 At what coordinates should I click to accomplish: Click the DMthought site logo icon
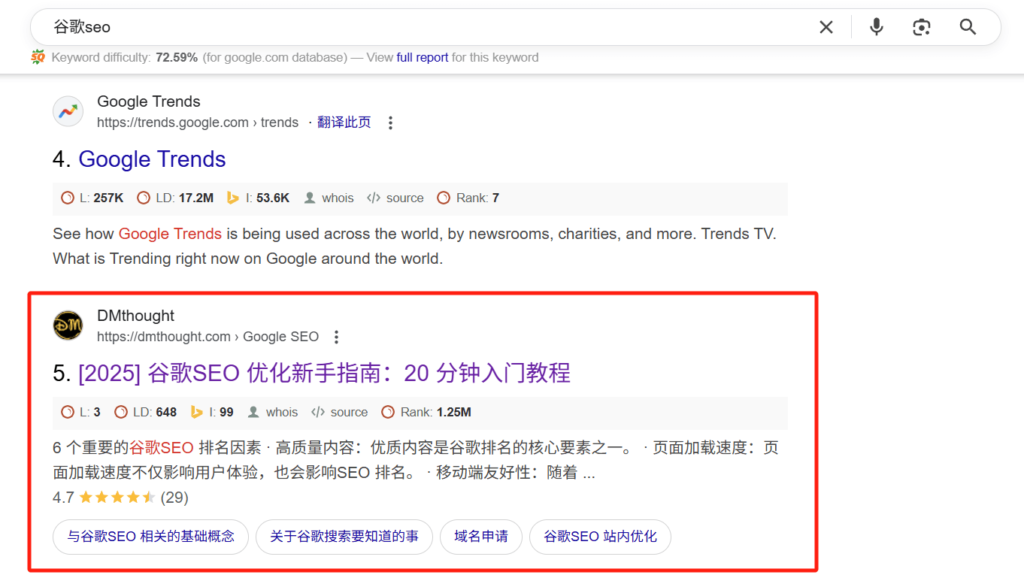(x=68, y=326)
